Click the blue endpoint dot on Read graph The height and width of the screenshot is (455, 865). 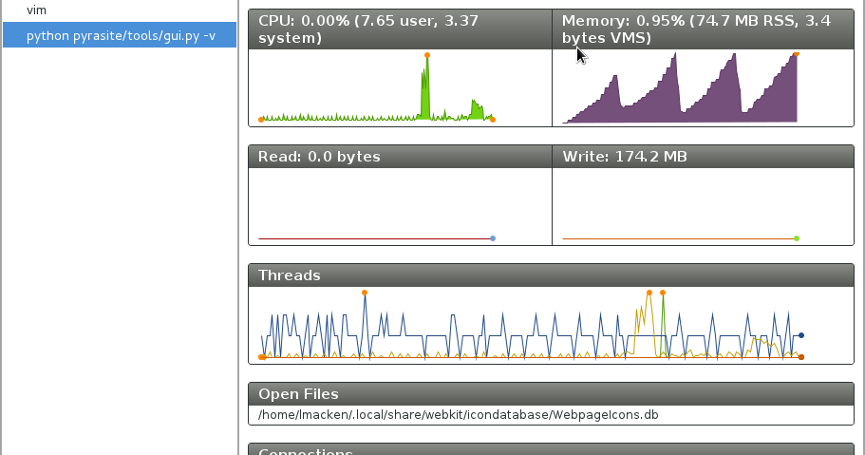(493, 238)
